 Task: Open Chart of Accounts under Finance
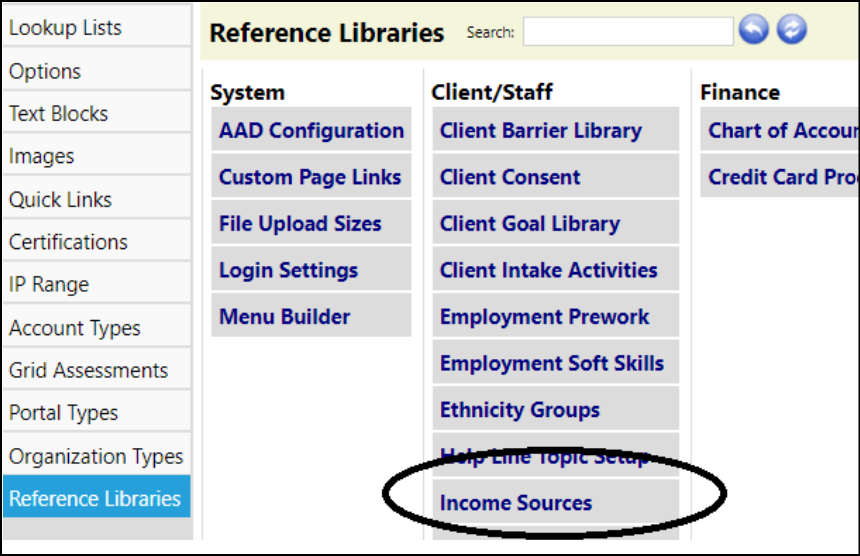[780, 131]
